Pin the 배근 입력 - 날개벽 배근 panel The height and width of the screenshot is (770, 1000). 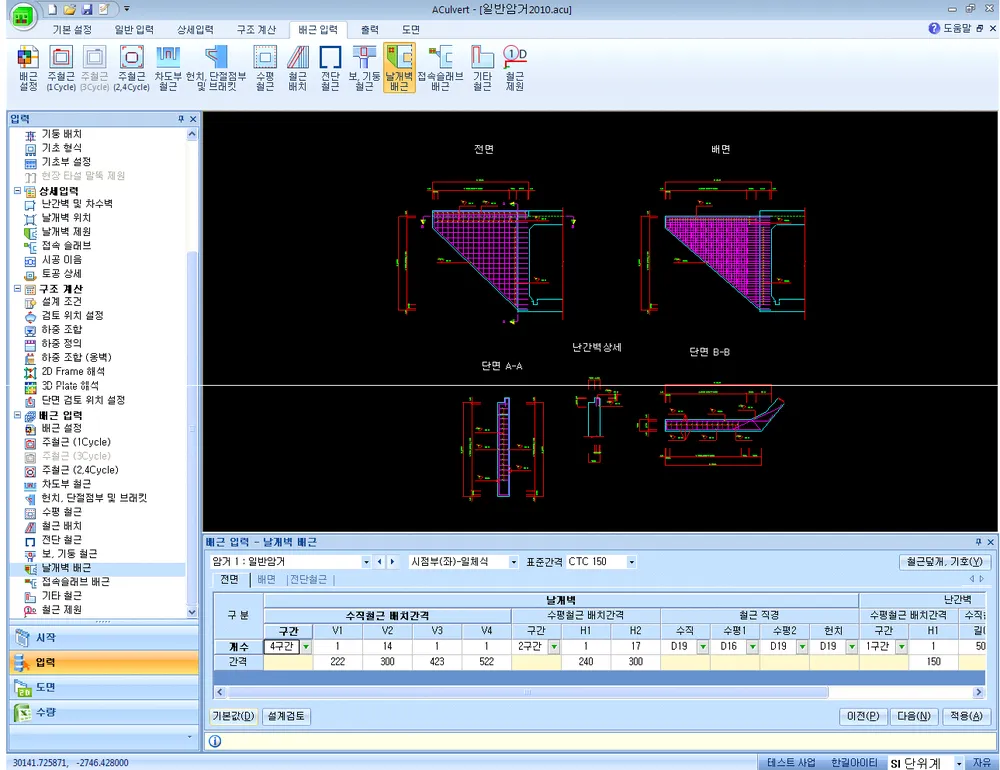(978, 542)
